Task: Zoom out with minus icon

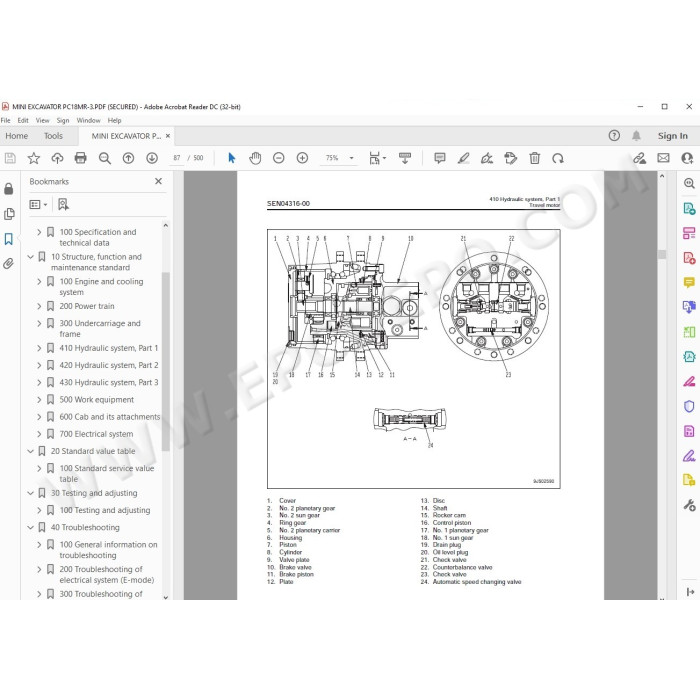Action: click(x=279, y=158)
